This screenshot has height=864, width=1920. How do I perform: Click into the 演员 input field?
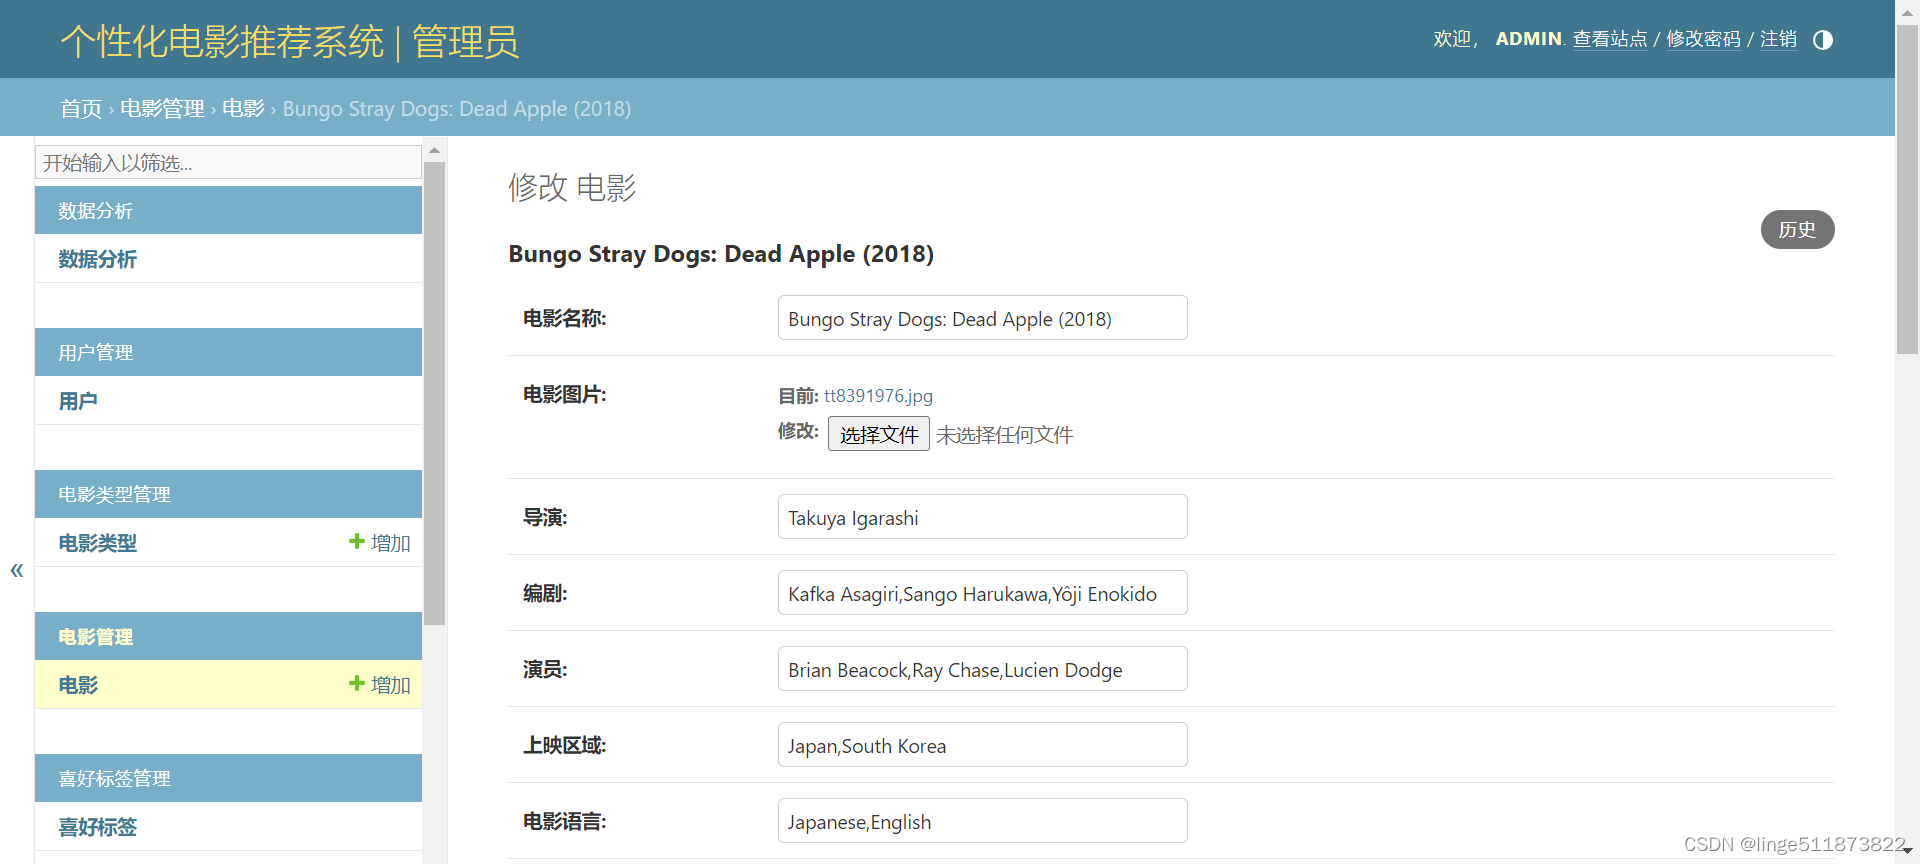point(982,669)
